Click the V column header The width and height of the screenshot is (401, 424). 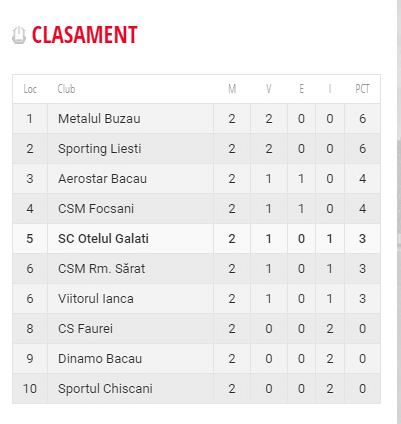click(x=269, y=89)
